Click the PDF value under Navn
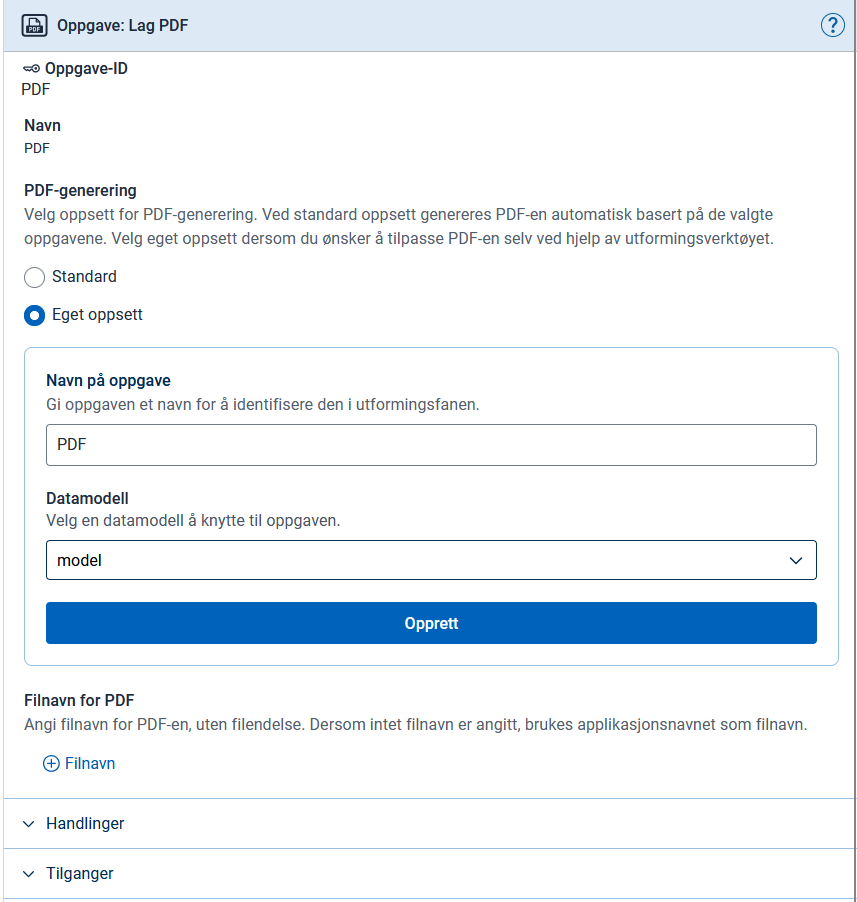 (37, 148)
